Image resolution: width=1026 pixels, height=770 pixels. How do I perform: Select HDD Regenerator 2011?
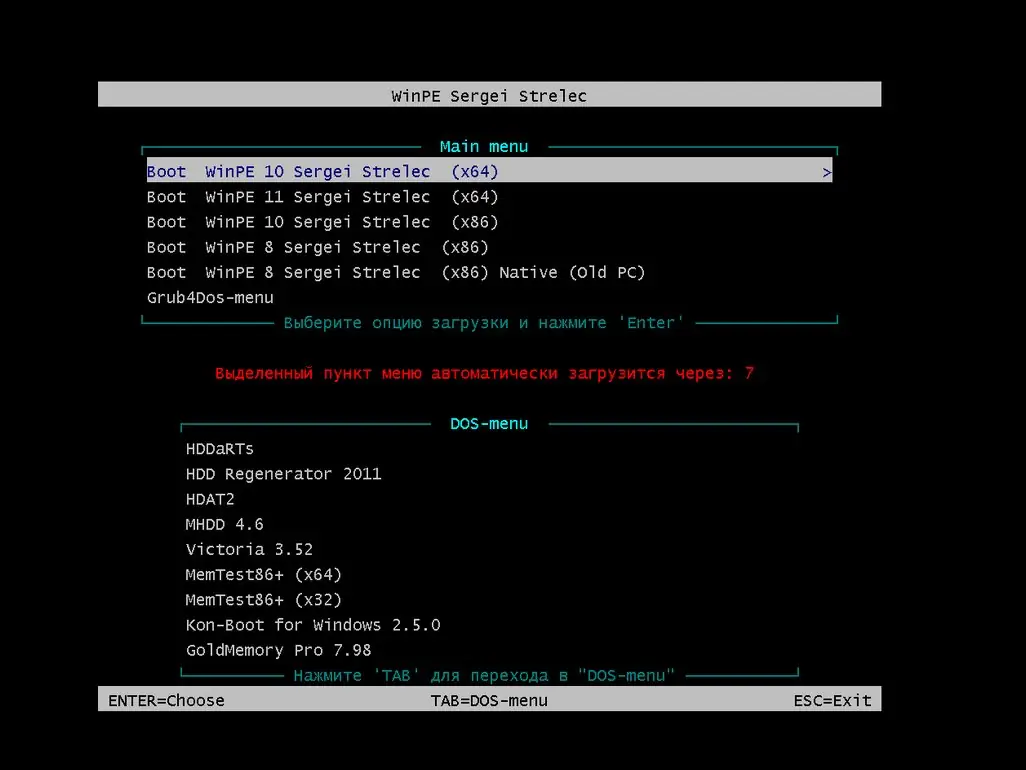[283, 473]
